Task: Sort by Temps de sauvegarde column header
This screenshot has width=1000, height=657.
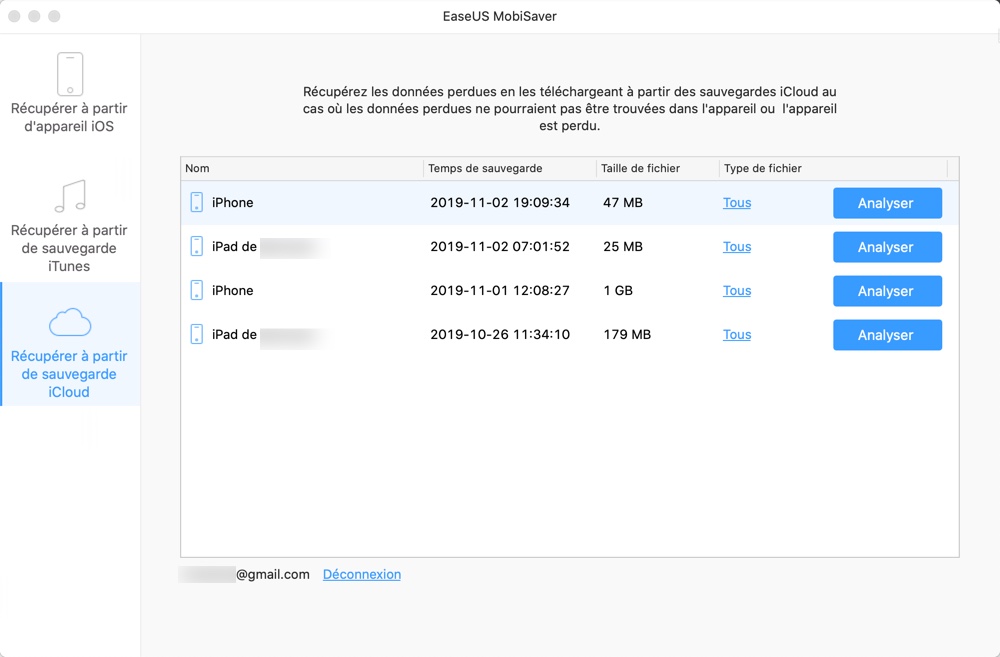Action: coord(485,169)
